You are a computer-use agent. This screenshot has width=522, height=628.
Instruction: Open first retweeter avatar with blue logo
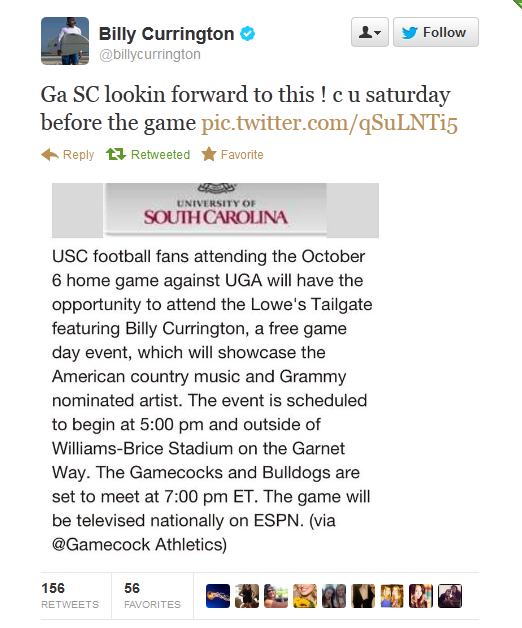218,596
